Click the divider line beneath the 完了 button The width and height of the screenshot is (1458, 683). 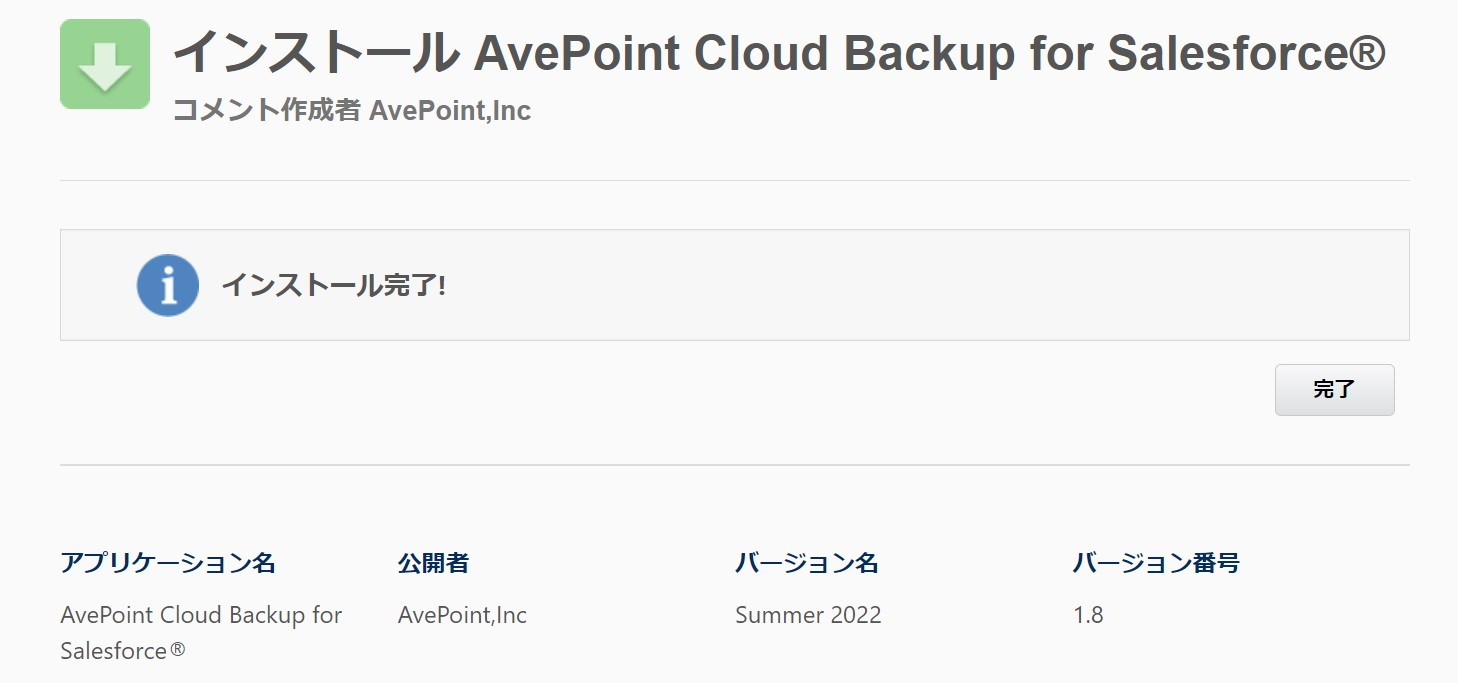pos(735,465)
